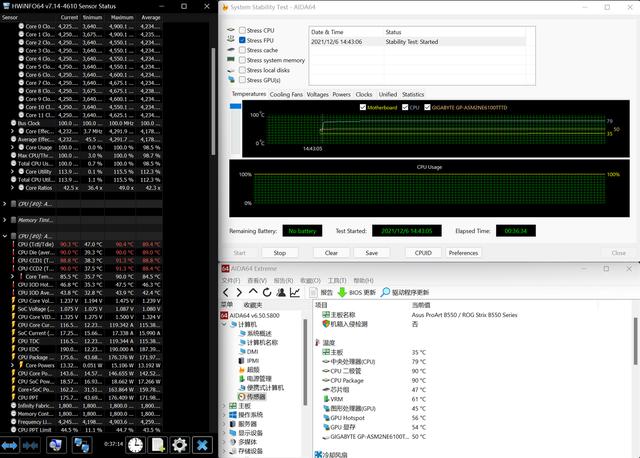Click AIDA64 Extreme forward arrow
This screenshot has height=458, width=640.
point(239,292)
